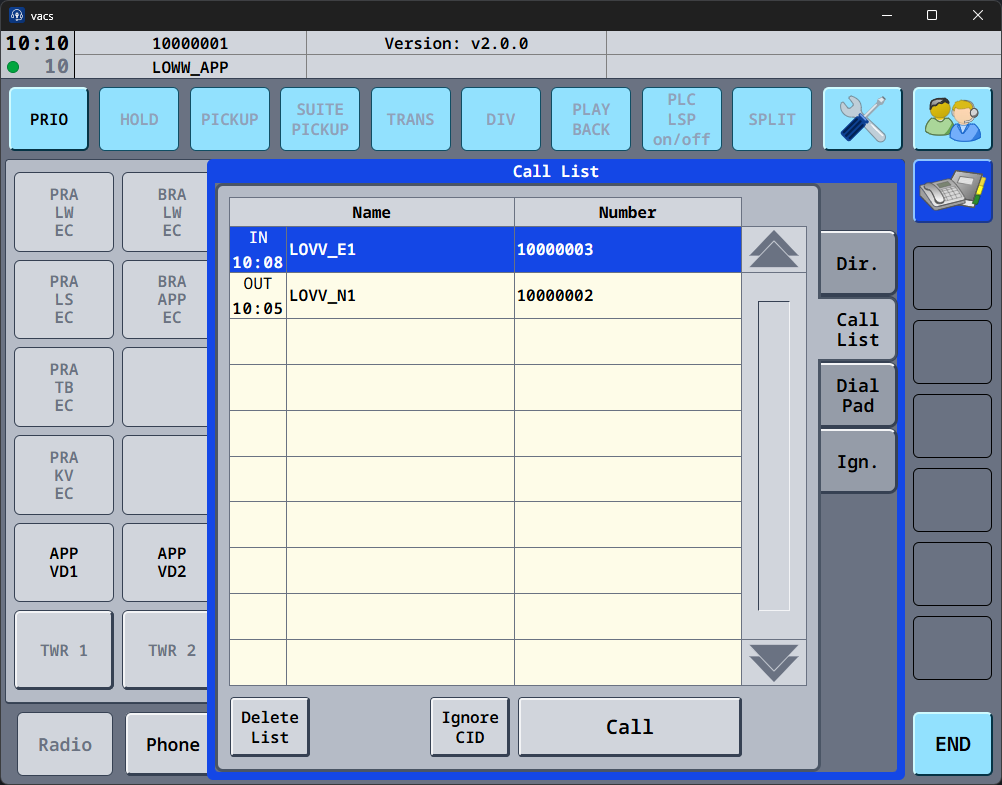This screenshot has height=785, width=1002.
Task: Toggle the PRIO priority button
Action: tap(49, 119)
